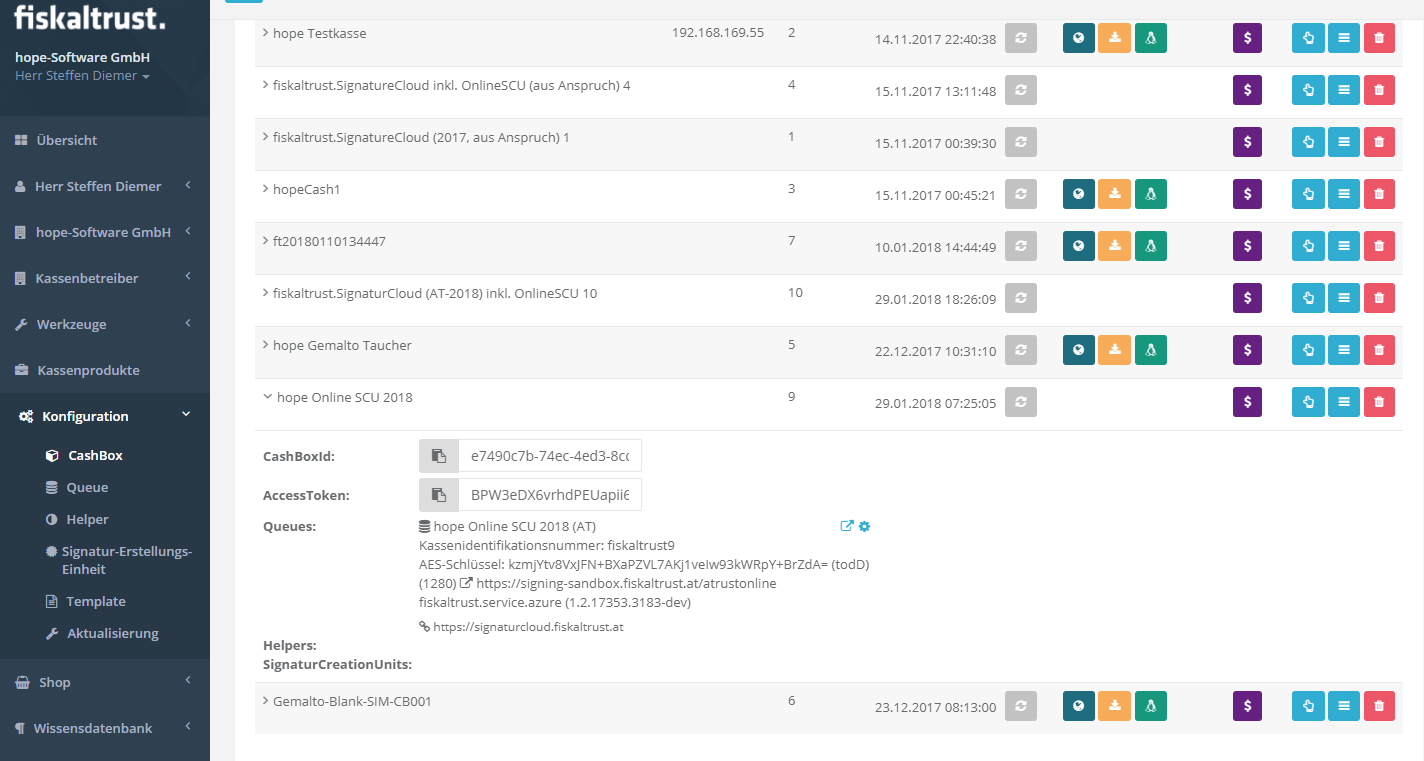Go to the Queue configuration page

(87, 487)
